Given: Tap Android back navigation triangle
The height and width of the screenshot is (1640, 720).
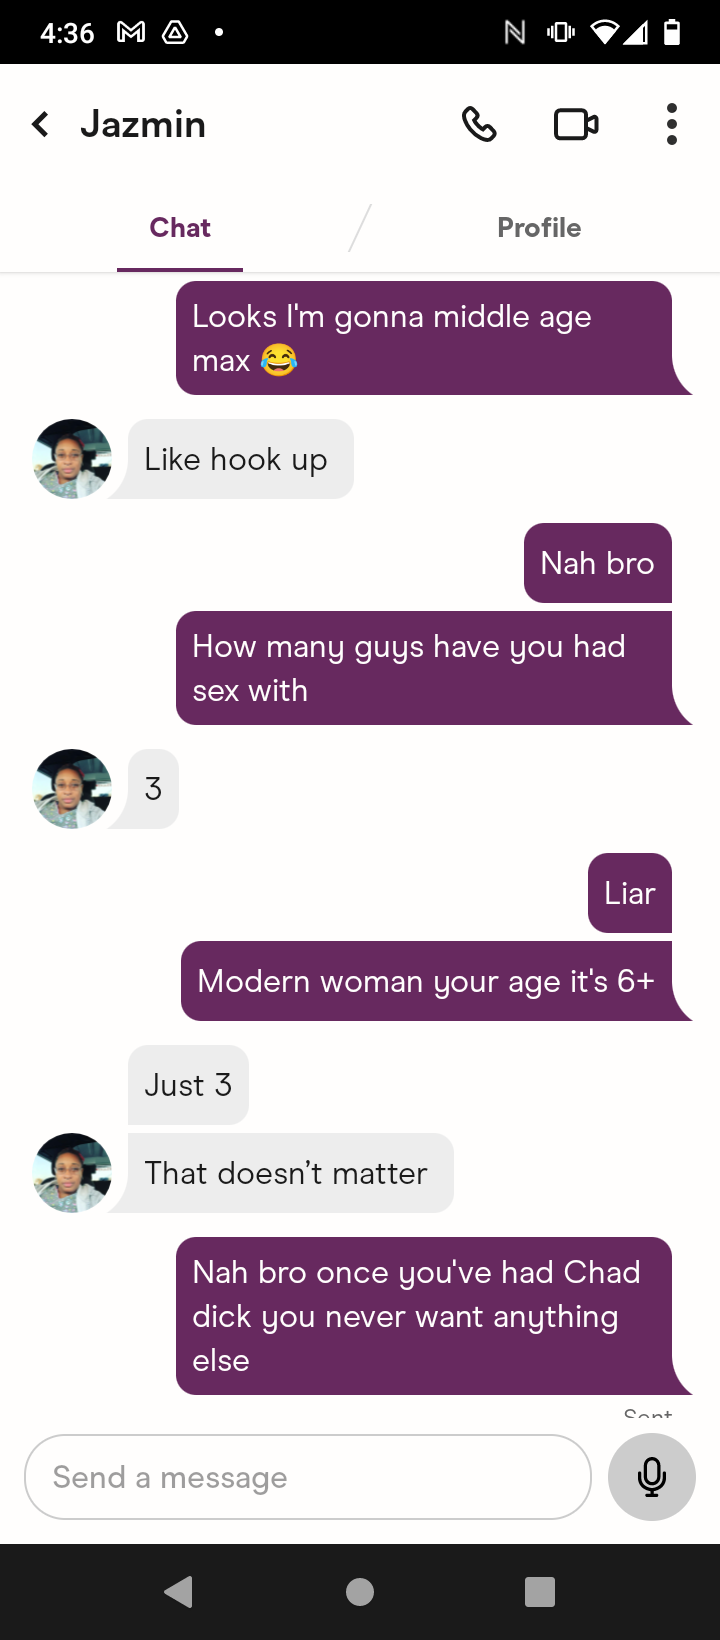Looking at the screenshot, I should [x=178, y=1592].
